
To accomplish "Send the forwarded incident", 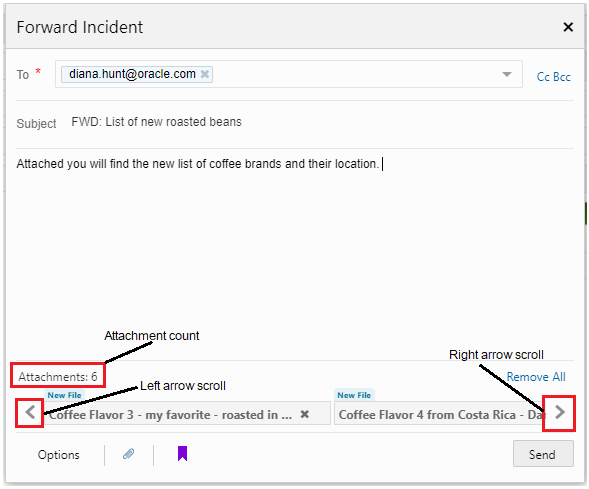I will [543, 454].
